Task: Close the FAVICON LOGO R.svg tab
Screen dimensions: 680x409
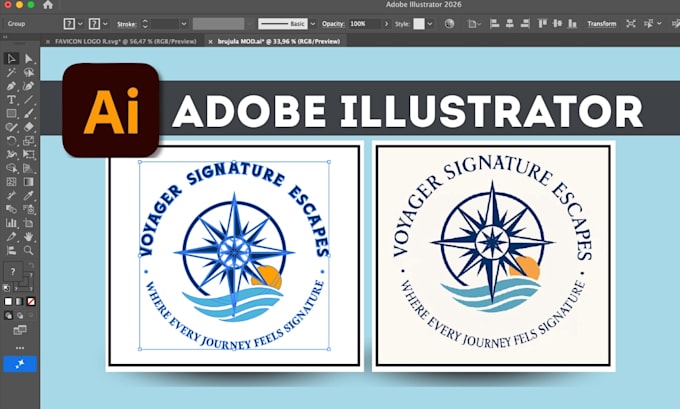Action: point(48,42)
